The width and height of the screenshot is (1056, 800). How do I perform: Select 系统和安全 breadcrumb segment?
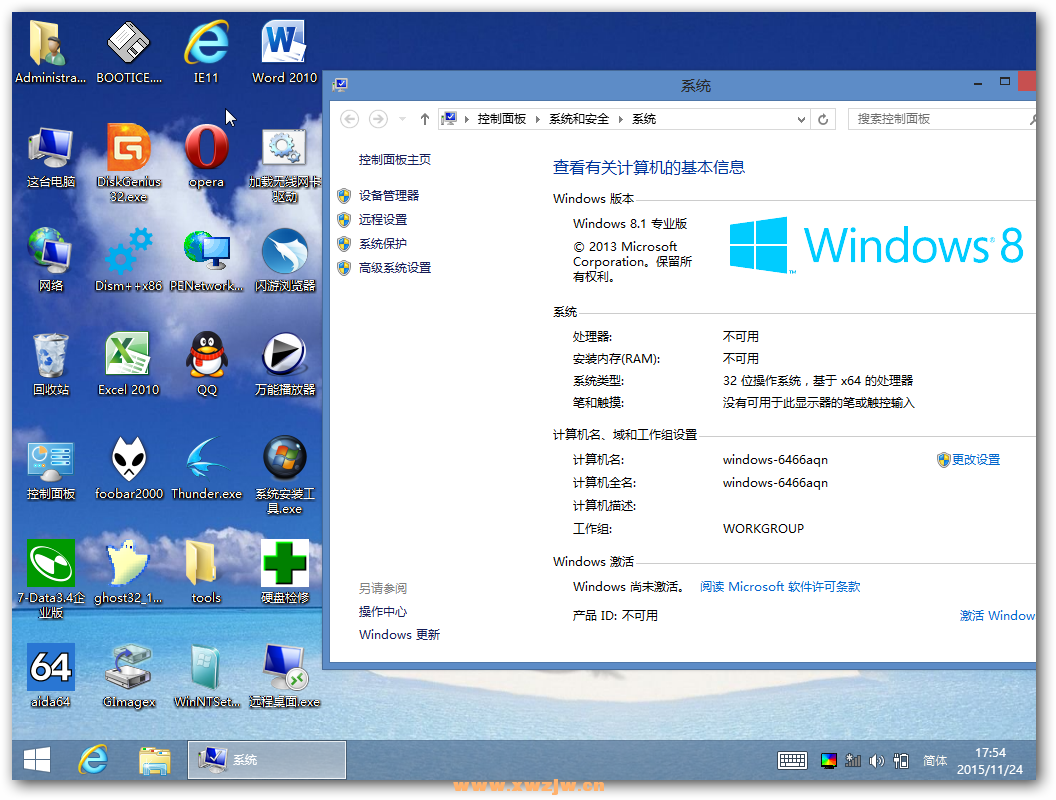[579, 119]
